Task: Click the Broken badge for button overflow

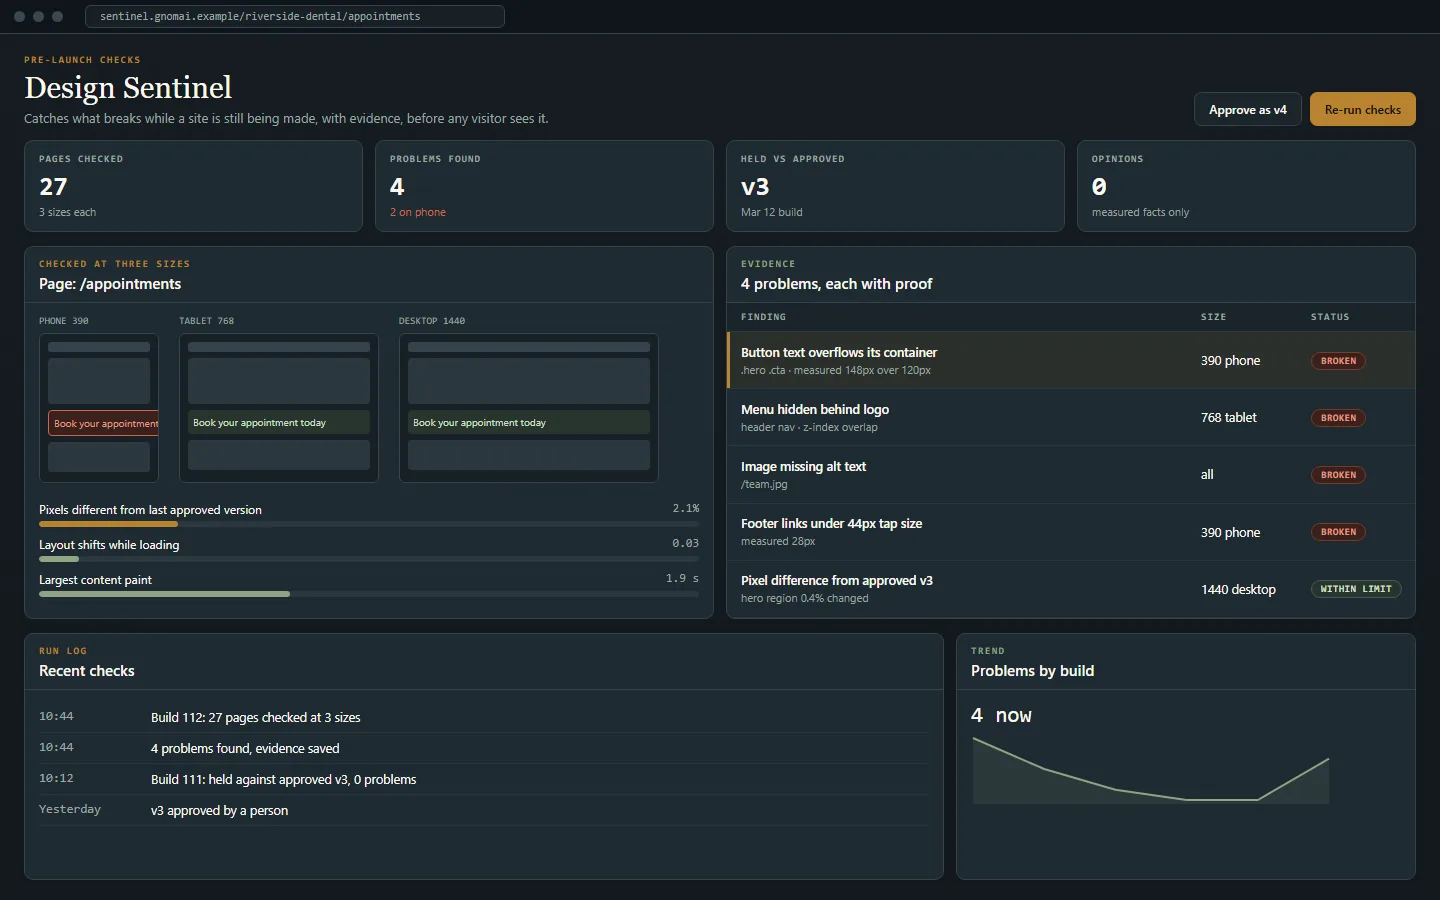Action: (x=1338, y=361)
